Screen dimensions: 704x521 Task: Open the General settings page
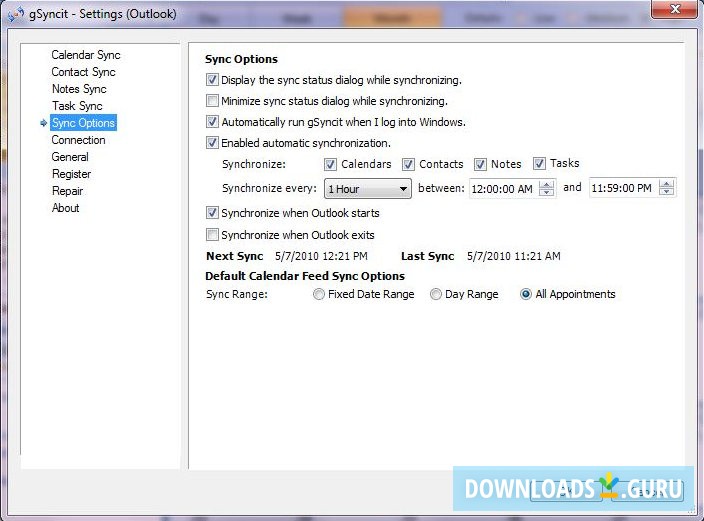click(x=70, y=157)
